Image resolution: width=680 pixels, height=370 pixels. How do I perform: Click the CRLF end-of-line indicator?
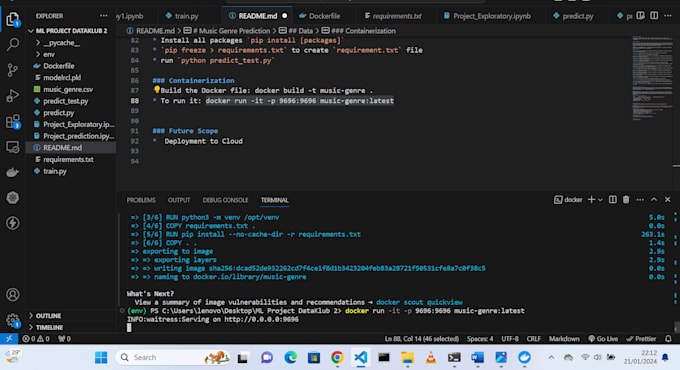(x=533, y=339)
